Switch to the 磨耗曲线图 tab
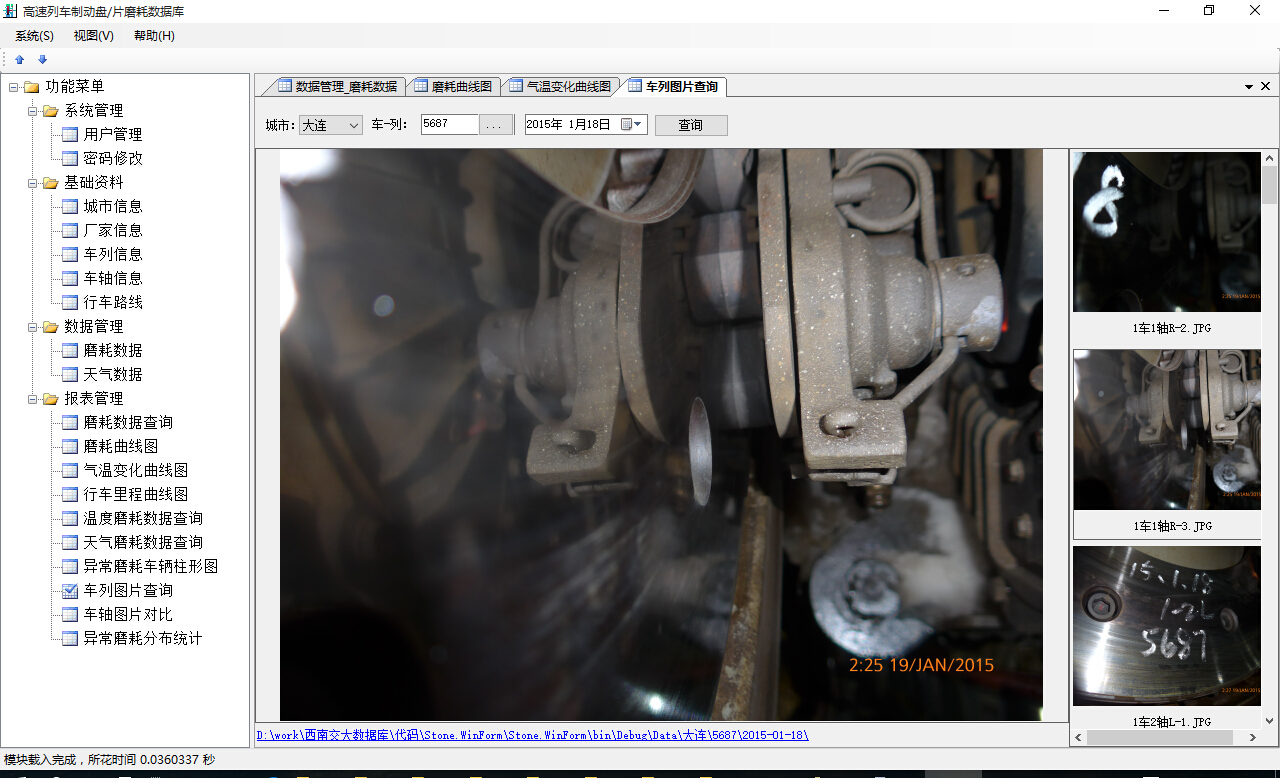The width and height of the screenshot is (1280, 778). (x=453, y=87)
